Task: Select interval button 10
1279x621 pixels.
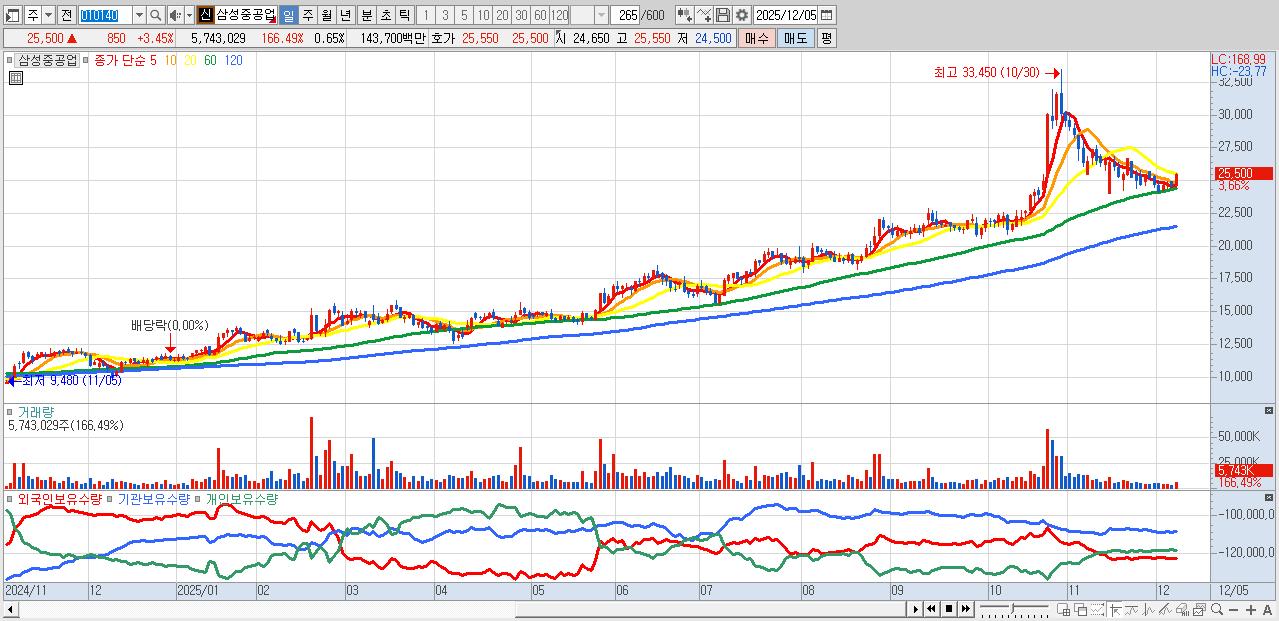Action: click(483, 15)
